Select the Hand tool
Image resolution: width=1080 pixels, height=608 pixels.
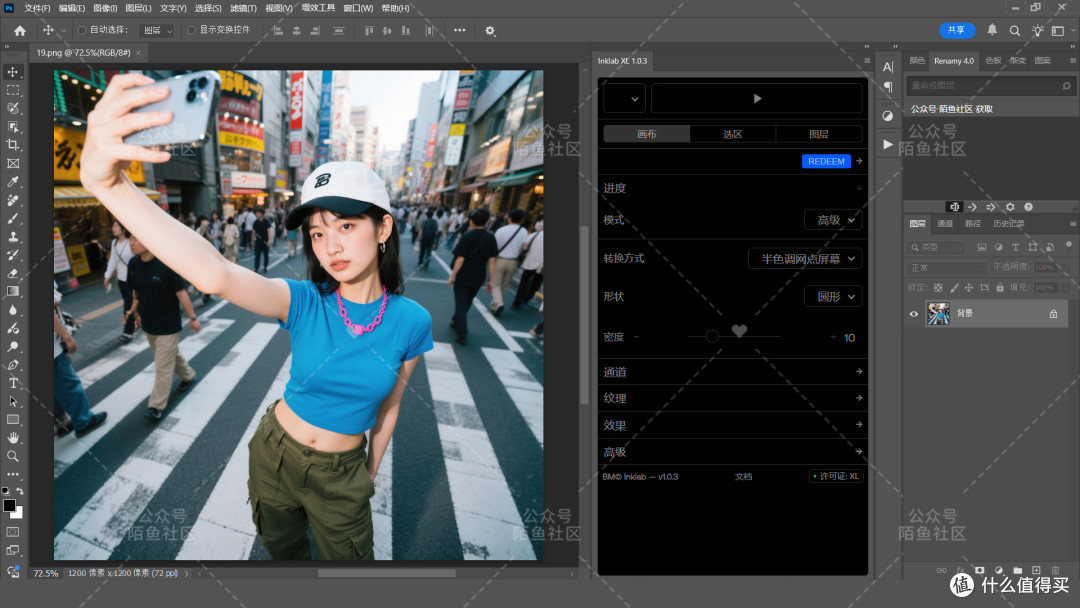click(x=12, y=438)
